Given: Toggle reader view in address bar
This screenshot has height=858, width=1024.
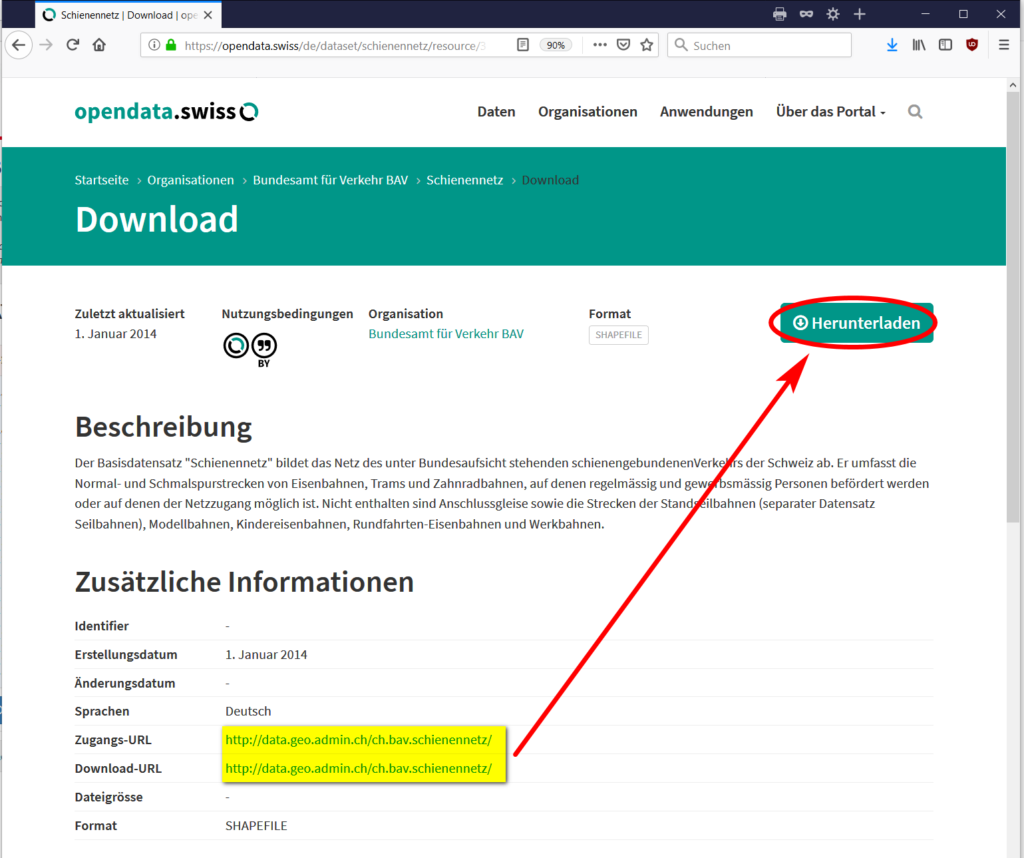Looking at the screenshot, I should [523, 45].
